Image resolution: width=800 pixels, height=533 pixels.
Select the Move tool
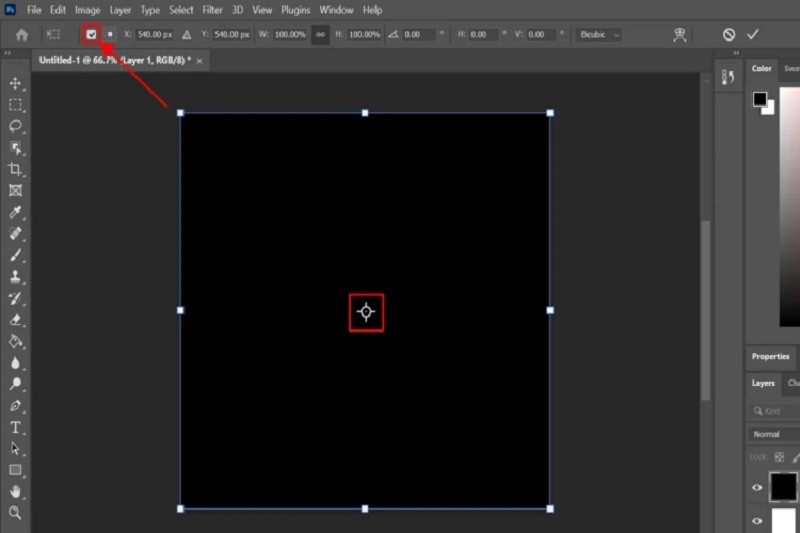coord(16,83)
